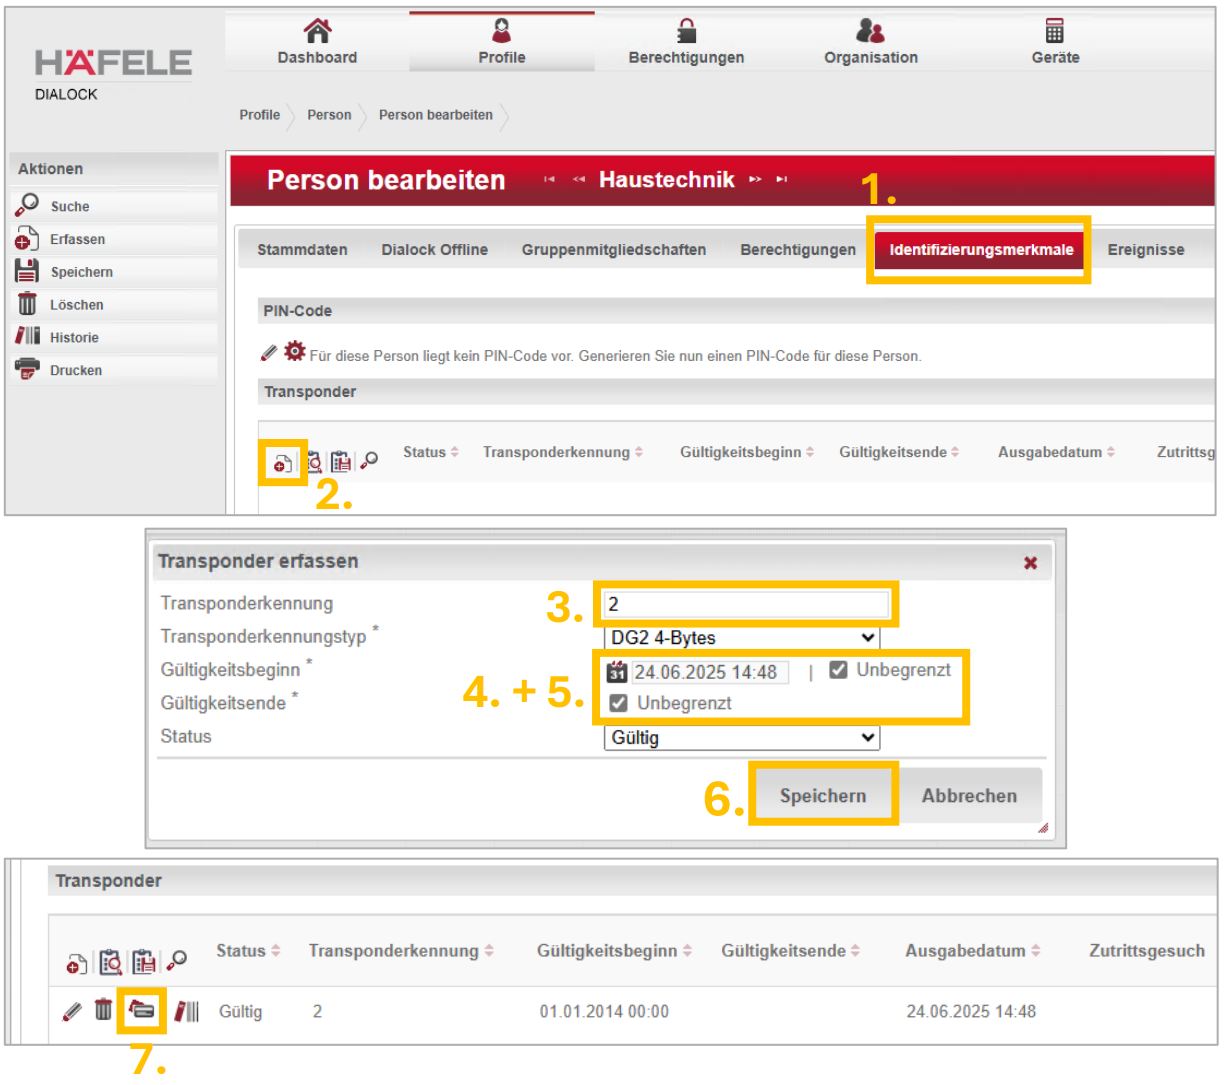
Task: Close the Transponder erfassen dialog
Action: tap(1030, 563)
